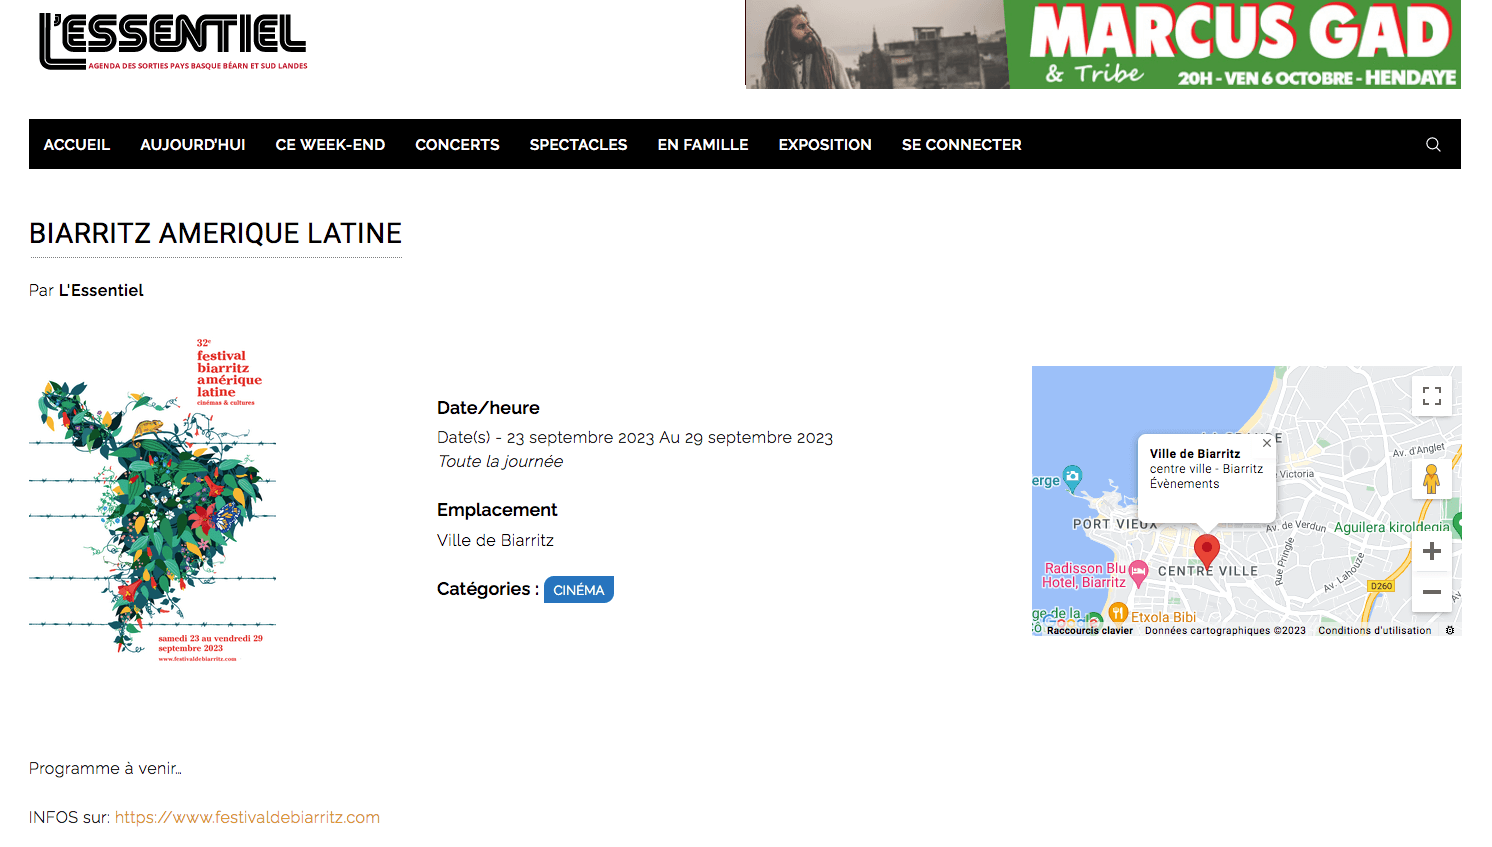Select the Street View pegman icon
Screen dimensions: 1492x847
tap(1432, 479)
